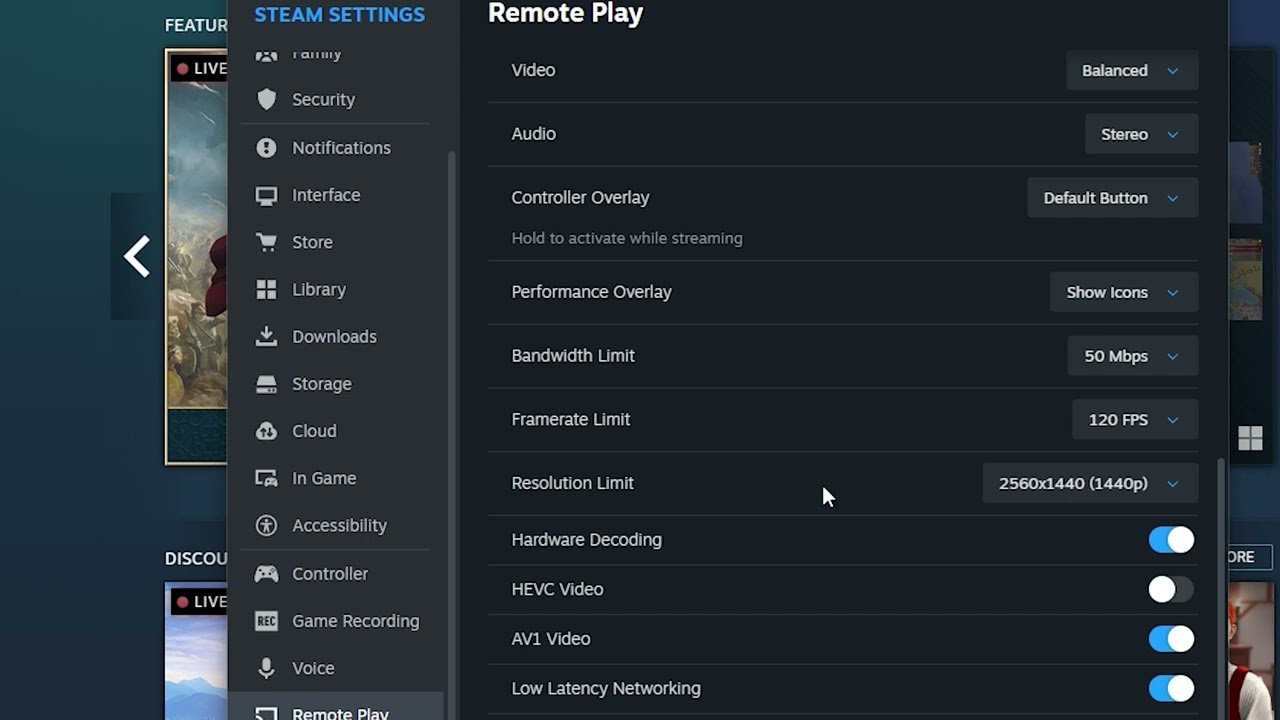
Task: Open Cloud settings page
Action: coord(335,431)
